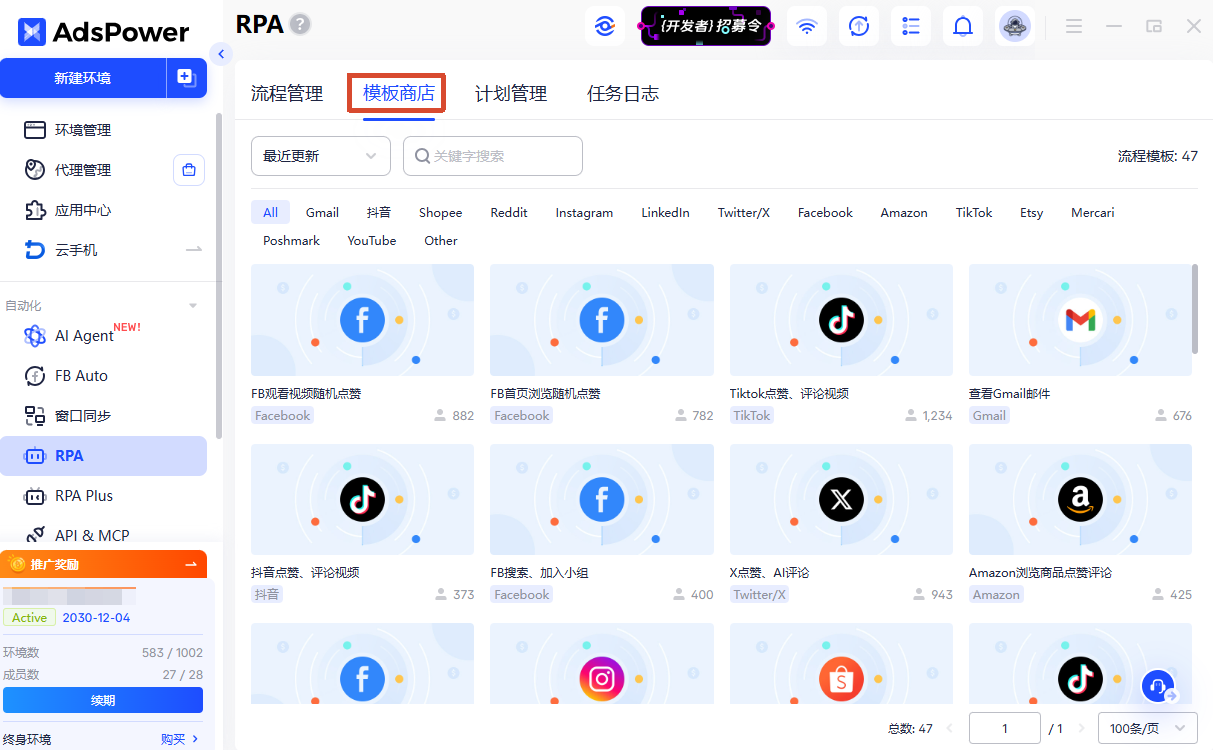Switch to the 计划管理 tab
The image size is (1213, 750).
tap(511, 94)
